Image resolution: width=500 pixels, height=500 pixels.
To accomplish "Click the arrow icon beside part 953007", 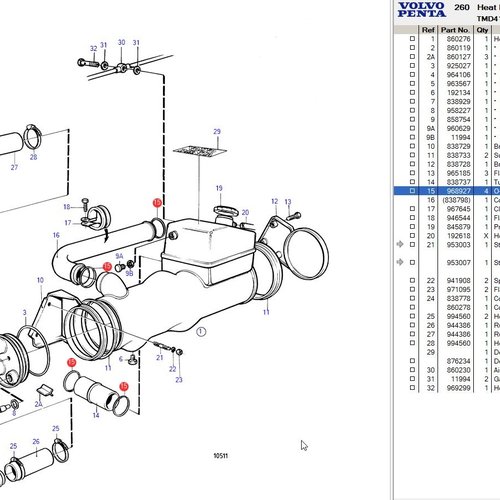I will [400, 262].
